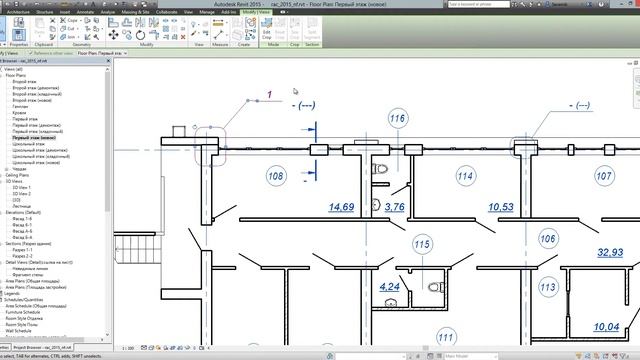Select the Align tool in Modify panel

click(113, 23)
